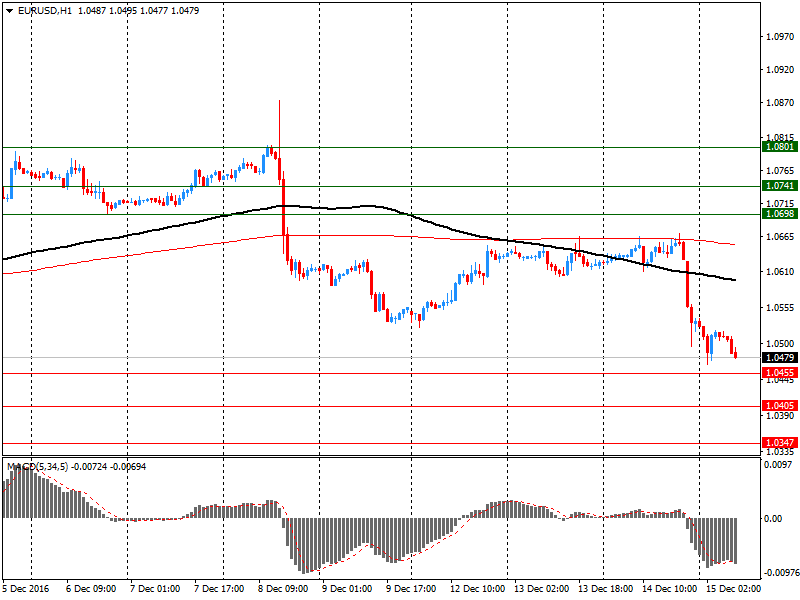Click the 13 Dec 02:00 time label
800x600 pixels.
(542, 589)
